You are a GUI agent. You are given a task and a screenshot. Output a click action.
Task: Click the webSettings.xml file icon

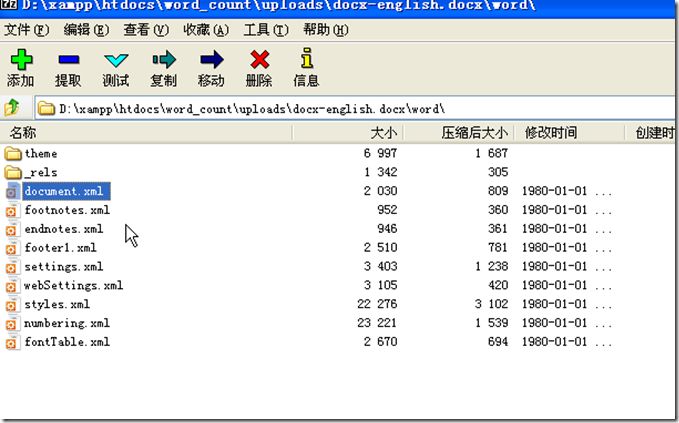[x=12, y=286]
